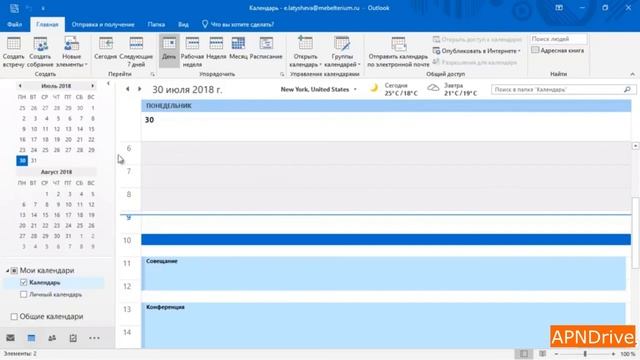Zoom in with the plus button
Image resolution: width=640 pixels, height=360 pixels.
tap(613, 354)
